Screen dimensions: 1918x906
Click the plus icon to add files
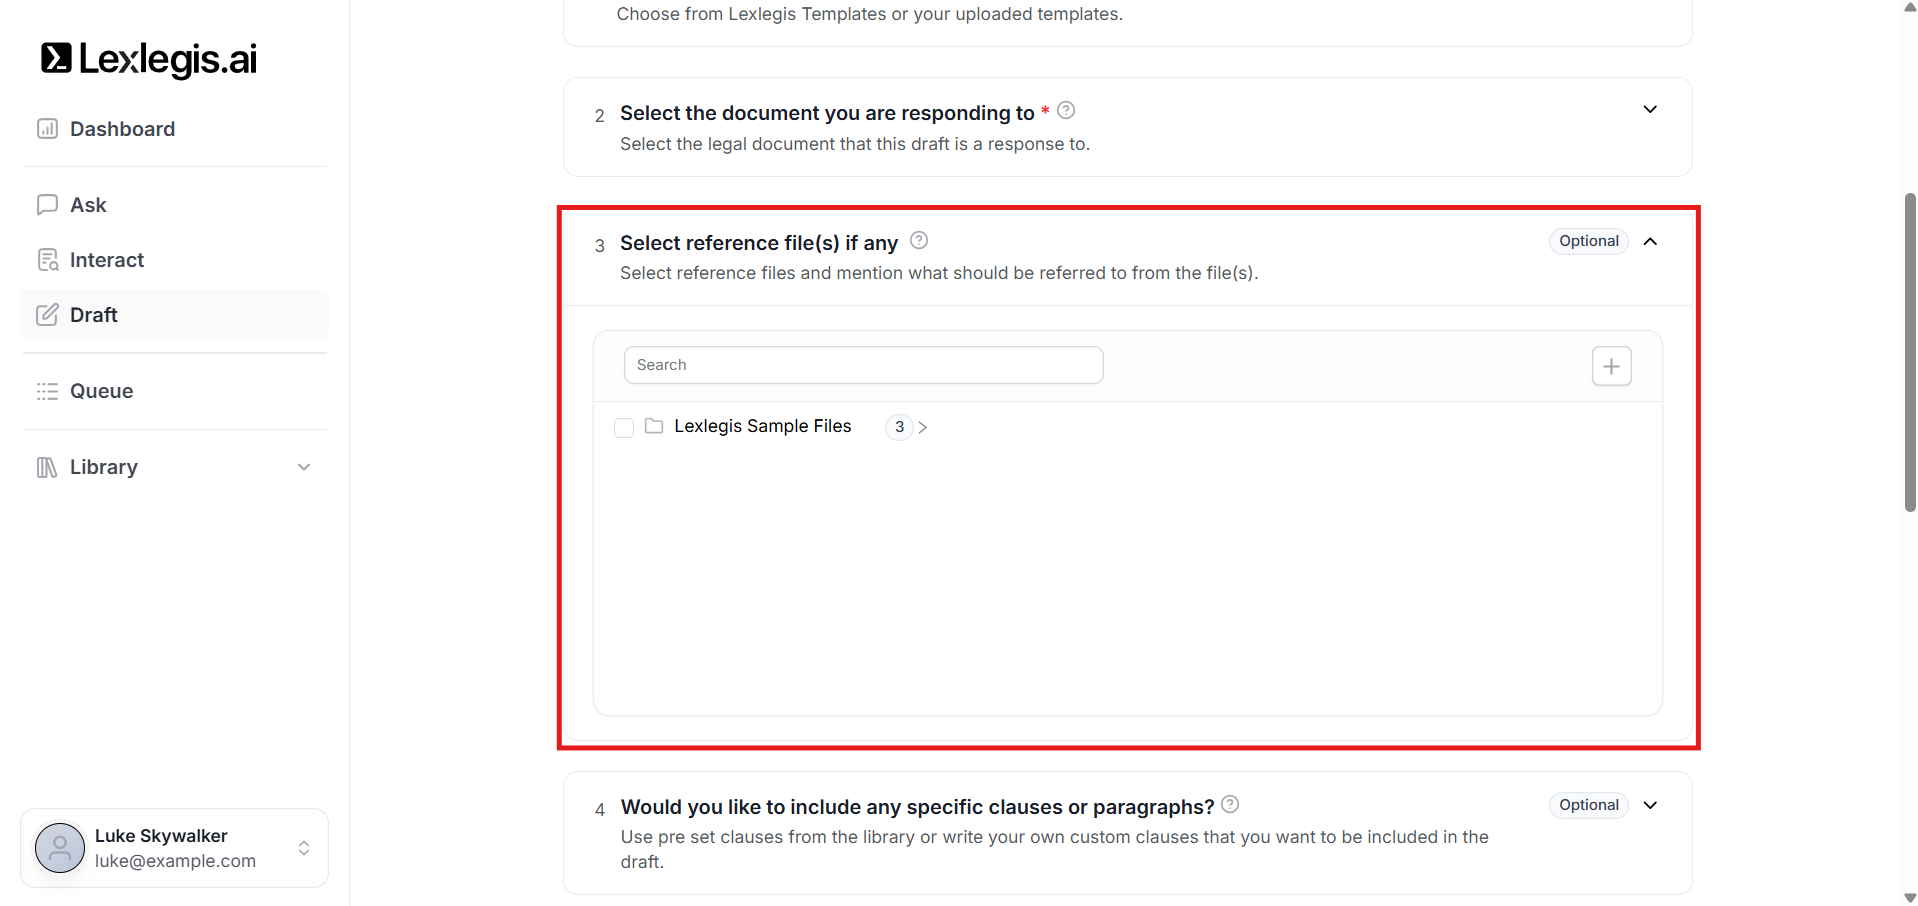coord(1611,366)
